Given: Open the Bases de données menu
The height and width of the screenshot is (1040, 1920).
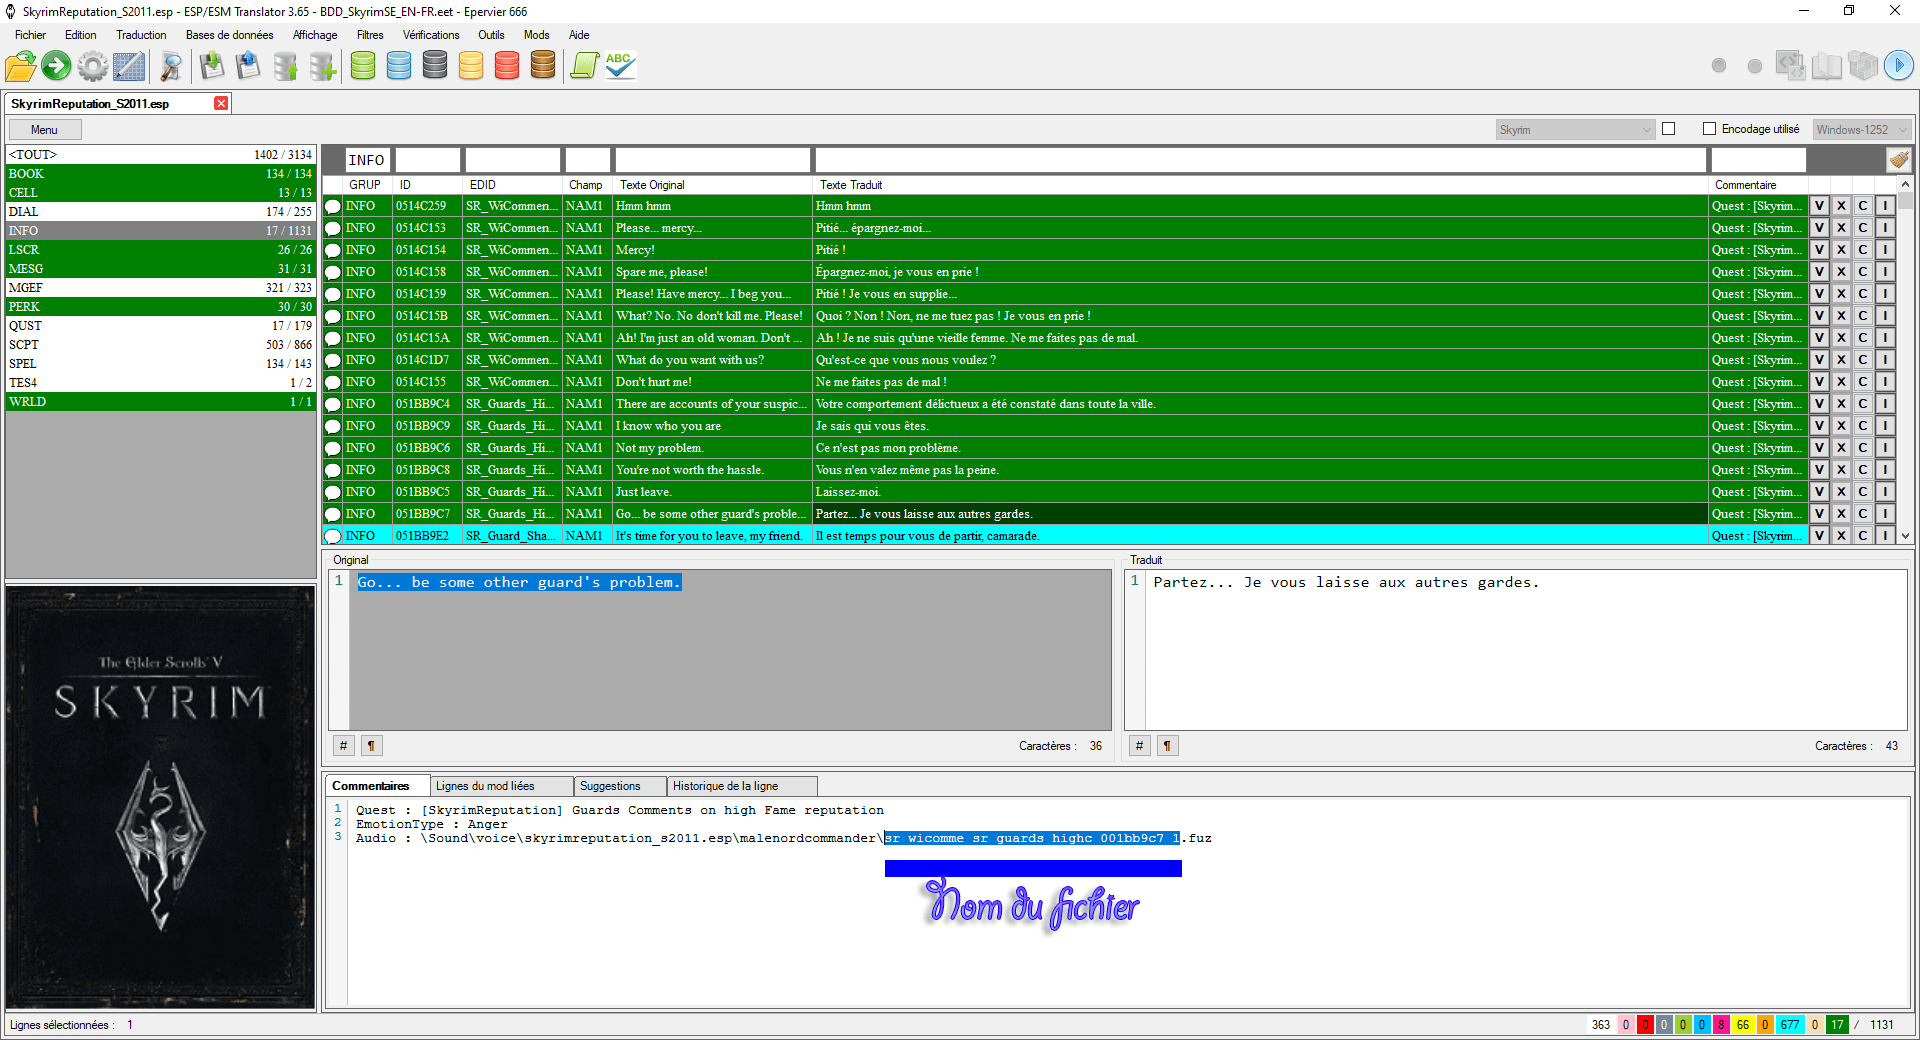Looking at the screenshot, I should pyautogui.click(x=229, y=35).
